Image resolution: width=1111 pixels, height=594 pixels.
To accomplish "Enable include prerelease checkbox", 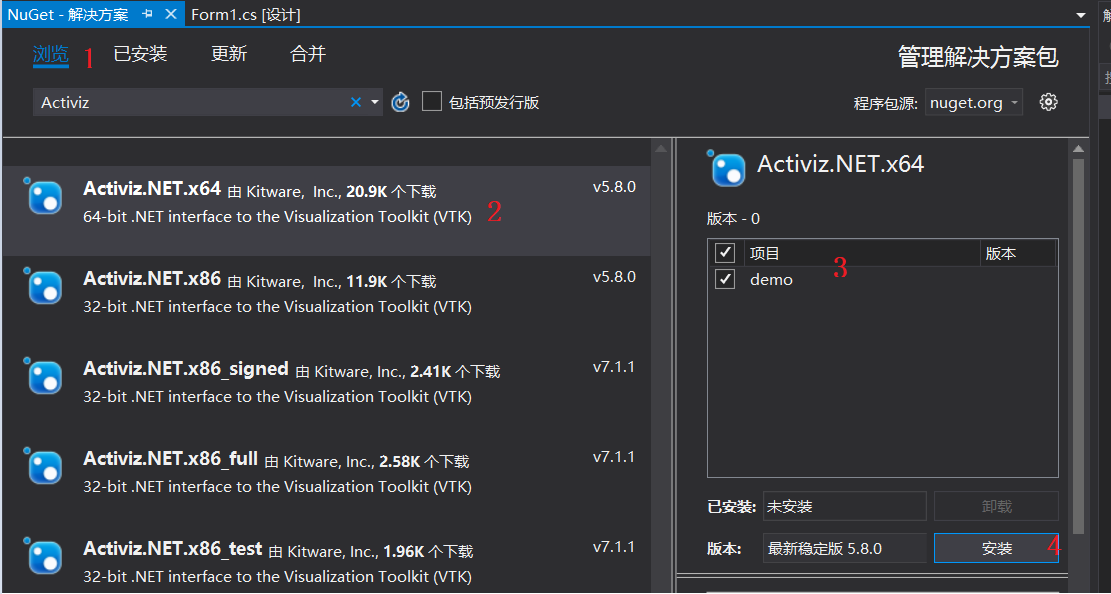I will tap(432, 101).
